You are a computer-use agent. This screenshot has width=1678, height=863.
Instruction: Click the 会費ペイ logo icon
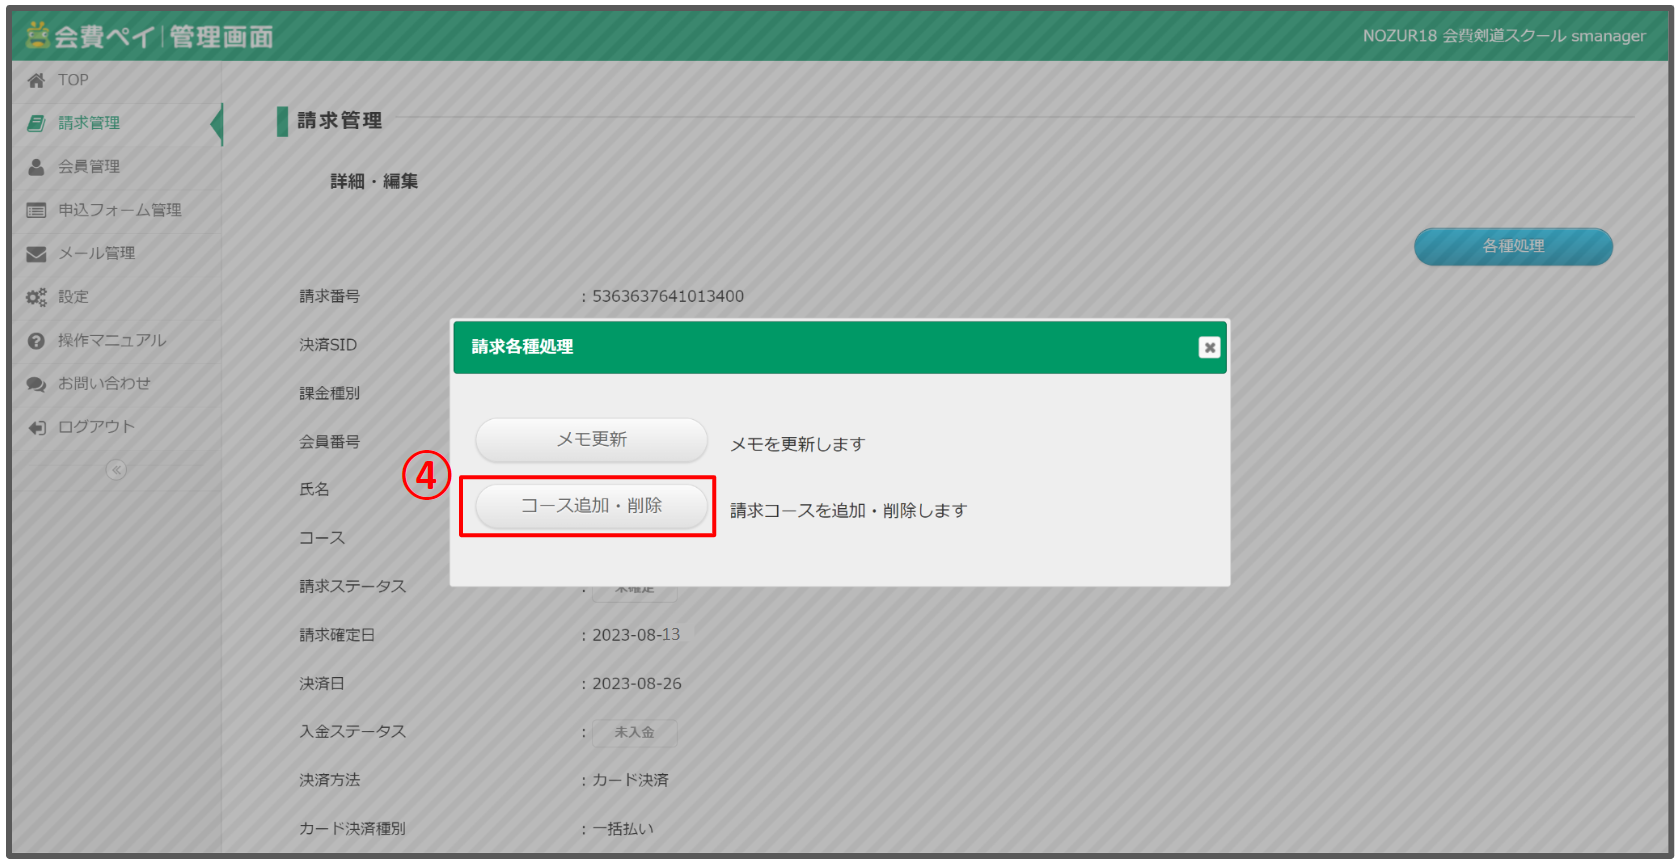pyautogui.click(x=38, y=35)
